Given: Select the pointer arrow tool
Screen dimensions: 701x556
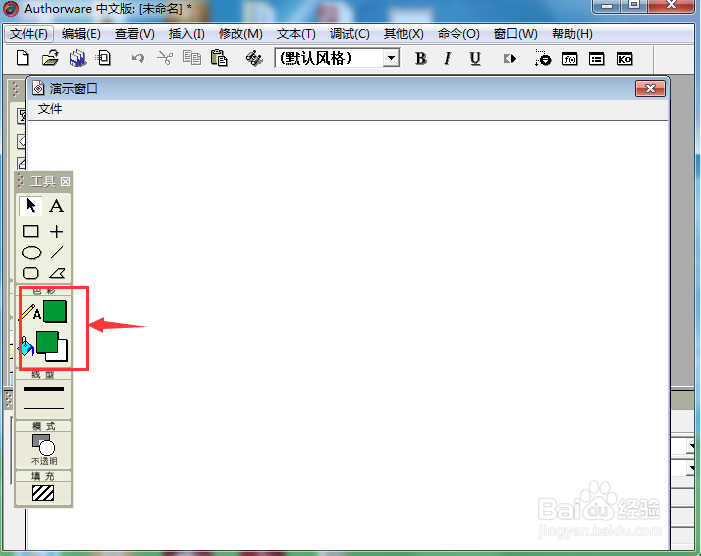Looking at the screenshot, I should 31,206.
